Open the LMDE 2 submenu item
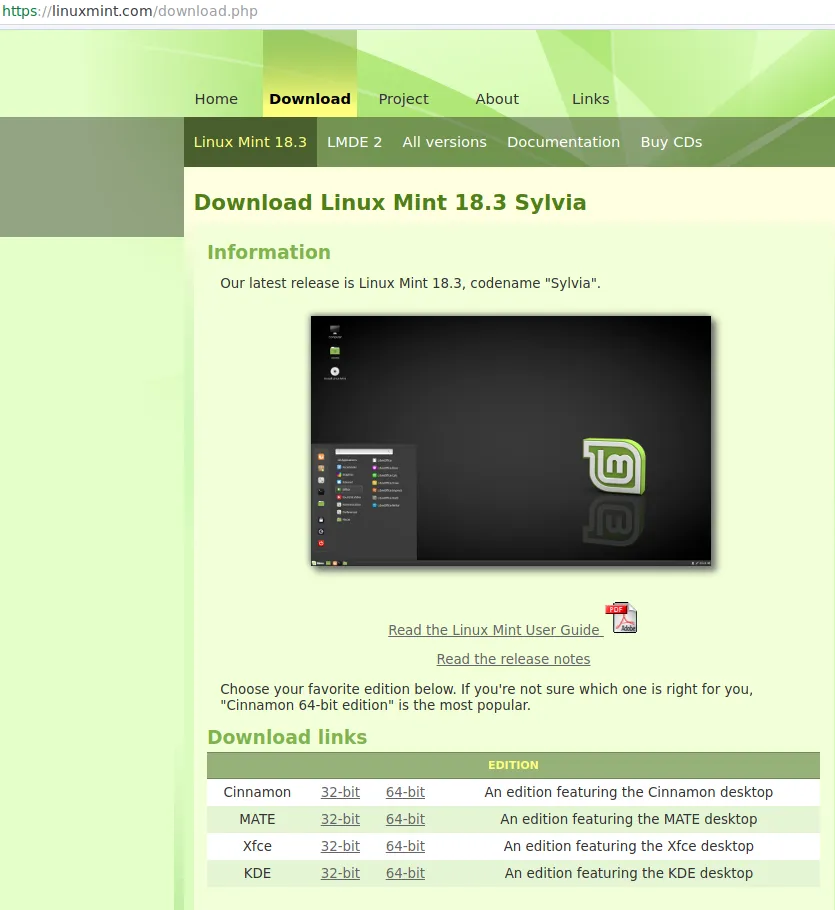 click(x=355, y=142)
